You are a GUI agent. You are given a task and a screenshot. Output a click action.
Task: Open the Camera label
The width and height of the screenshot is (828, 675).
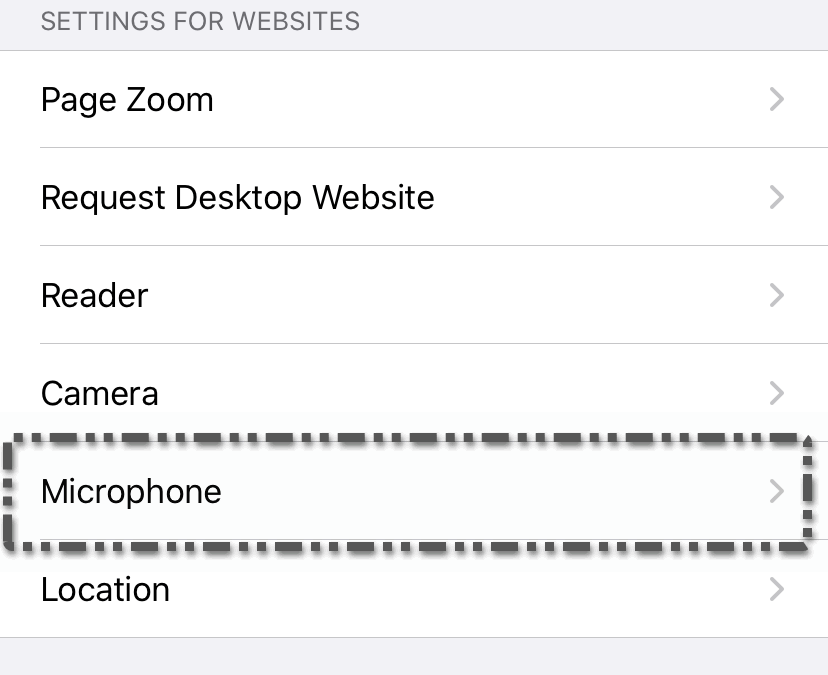(x=99, y=393)
